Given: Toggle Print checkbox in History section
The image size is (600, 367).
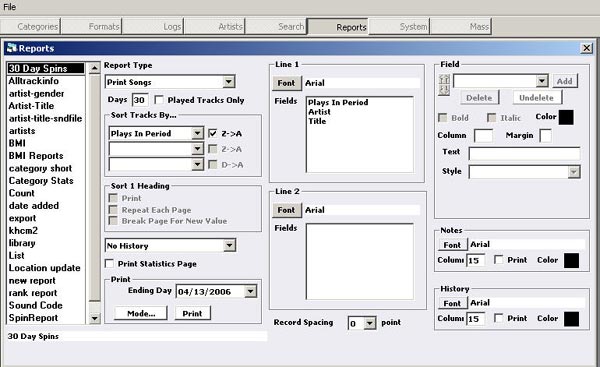Looking at the screenshot, I should [x=498, y=318].
